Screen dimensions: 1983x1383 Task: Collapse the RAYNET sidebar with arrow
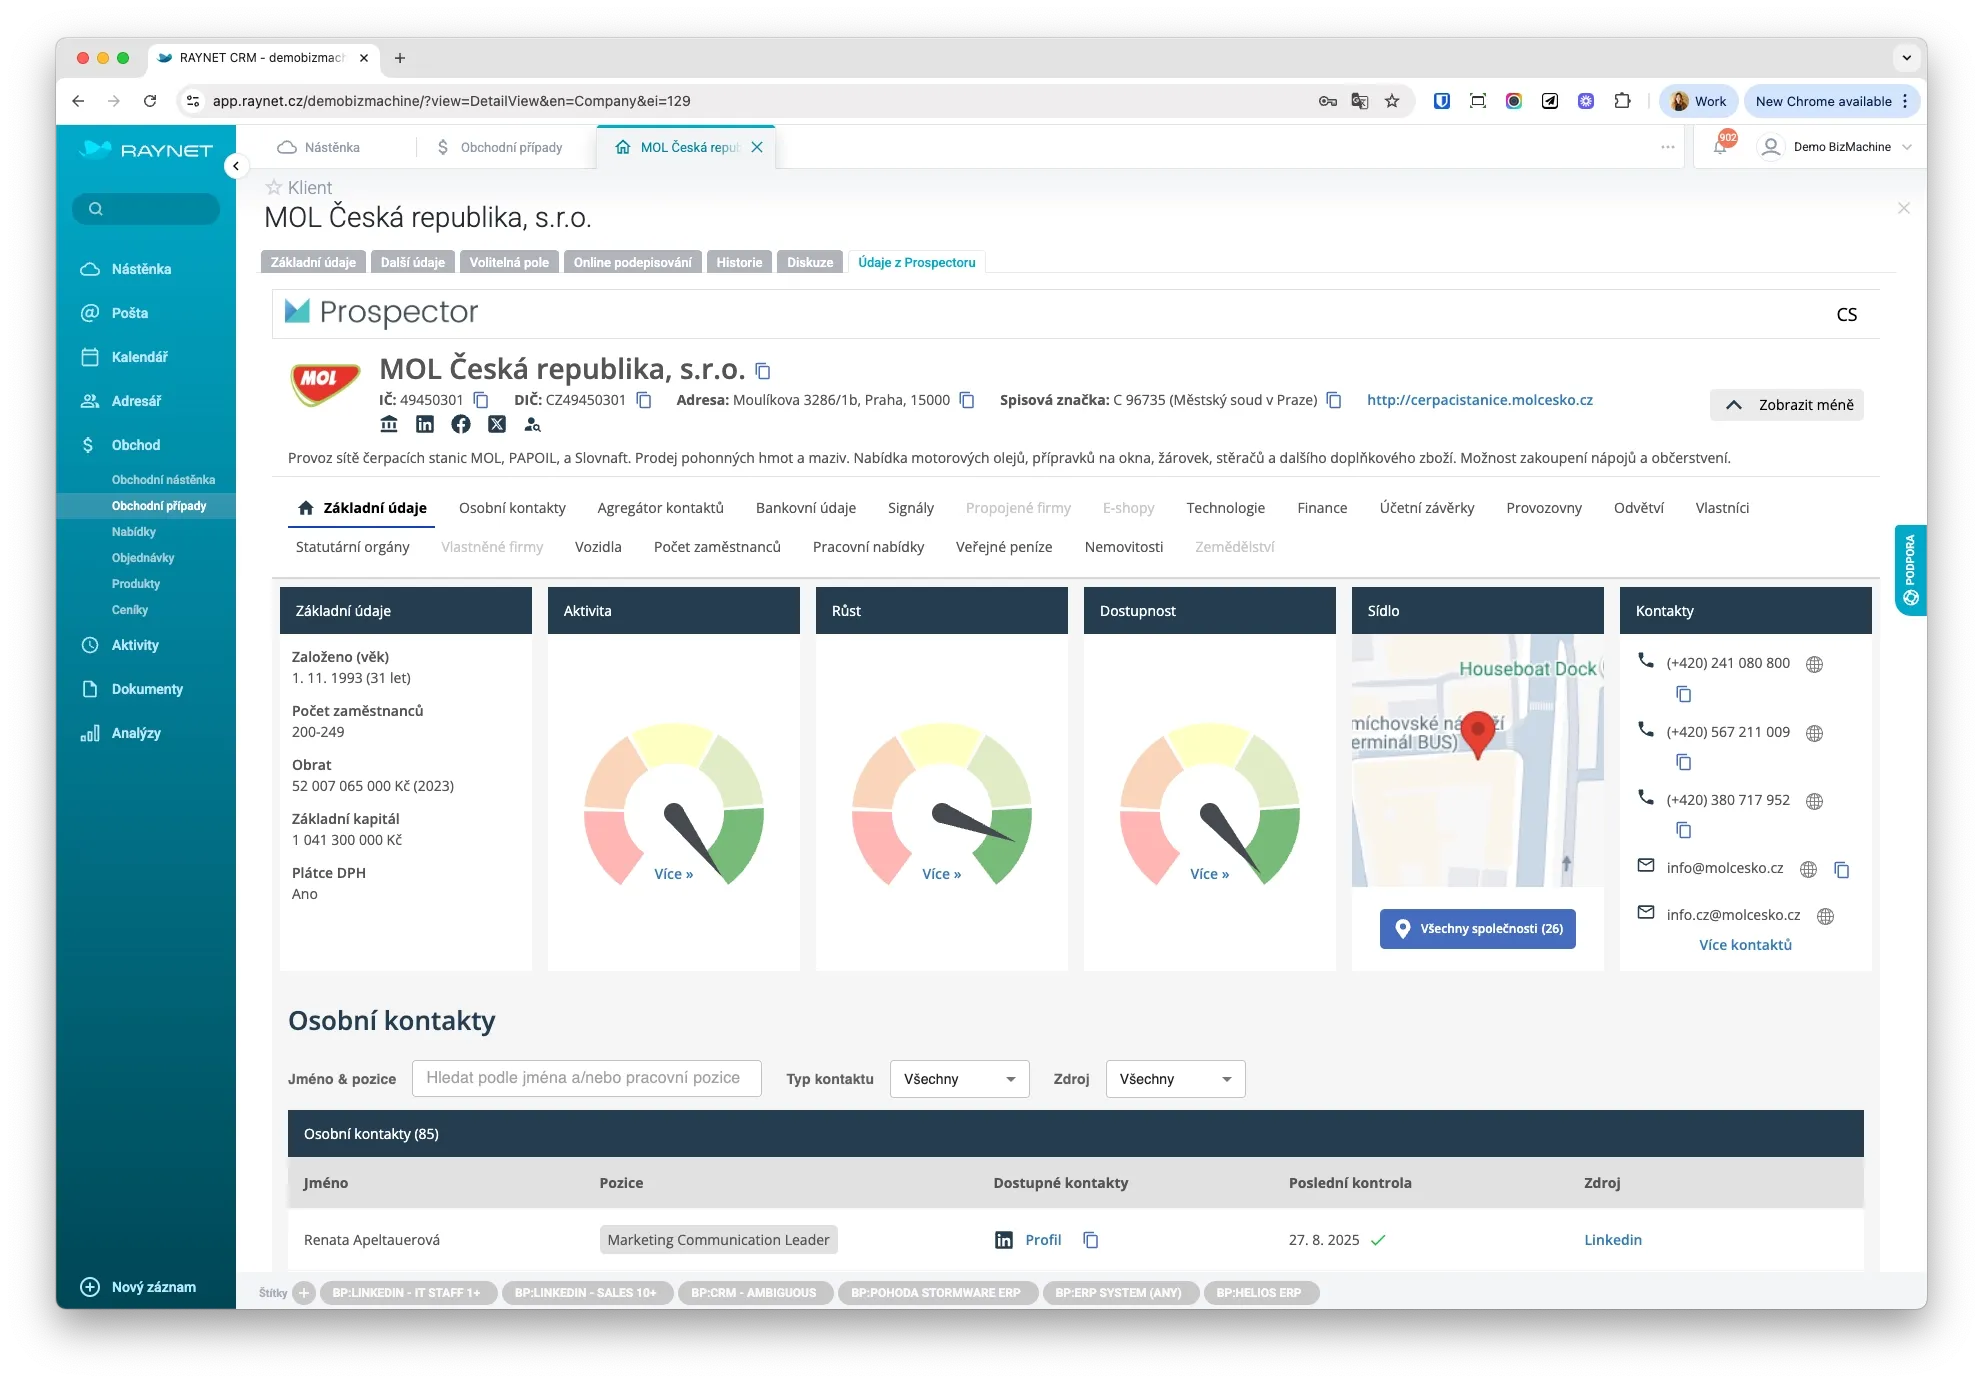click(x=236, y=166)
